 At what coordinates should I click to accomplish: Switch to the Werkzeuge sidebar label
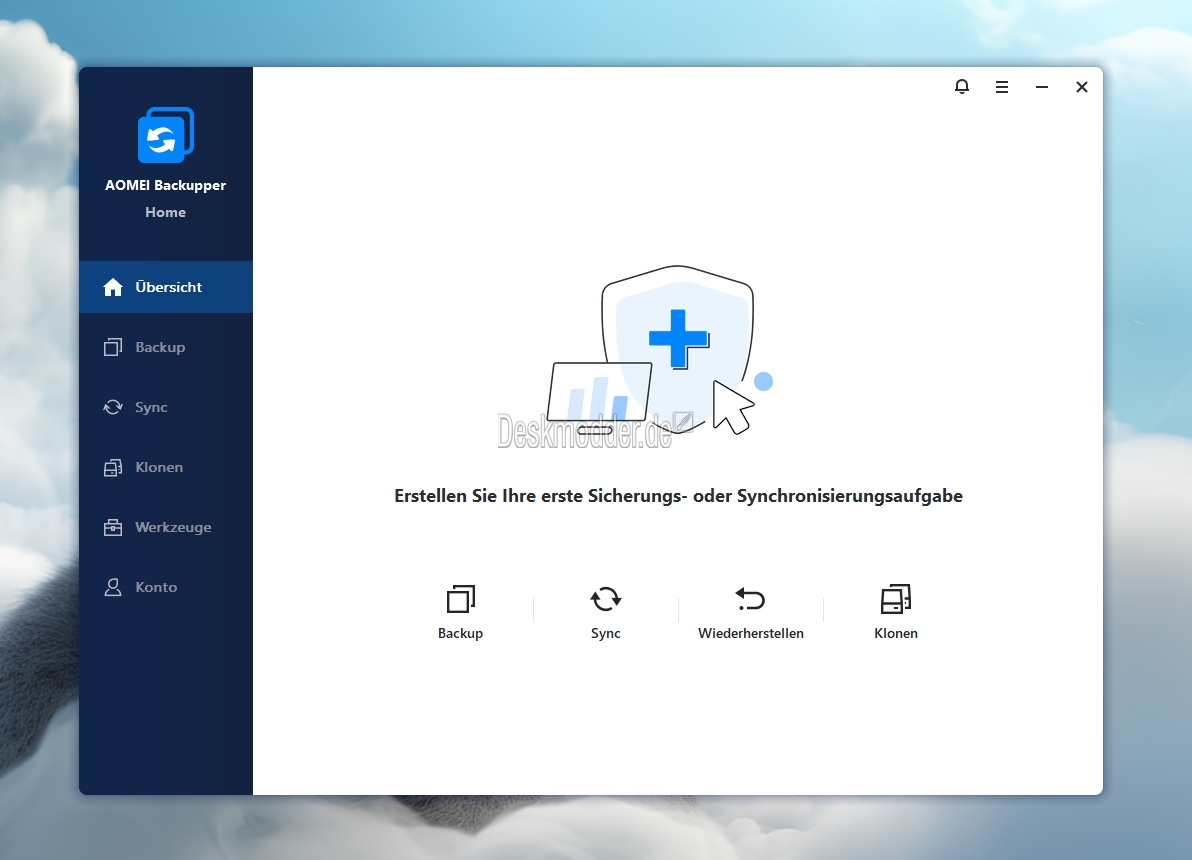173,528
